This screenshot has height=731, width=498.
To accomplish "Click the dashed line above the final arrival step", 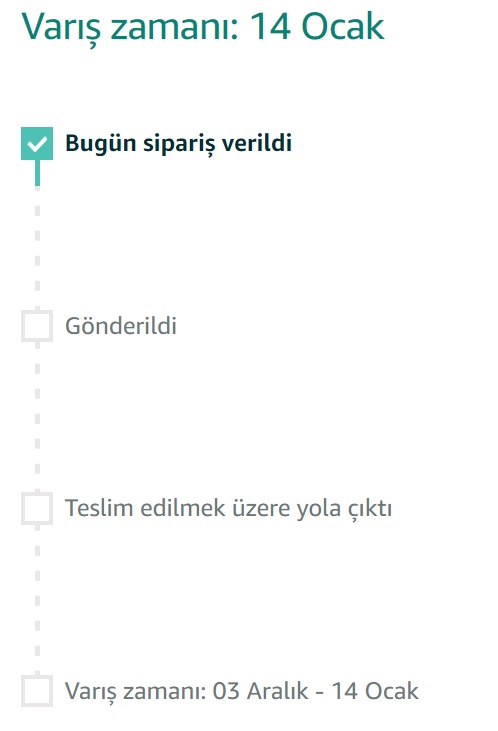I will [x=37, y=600].
